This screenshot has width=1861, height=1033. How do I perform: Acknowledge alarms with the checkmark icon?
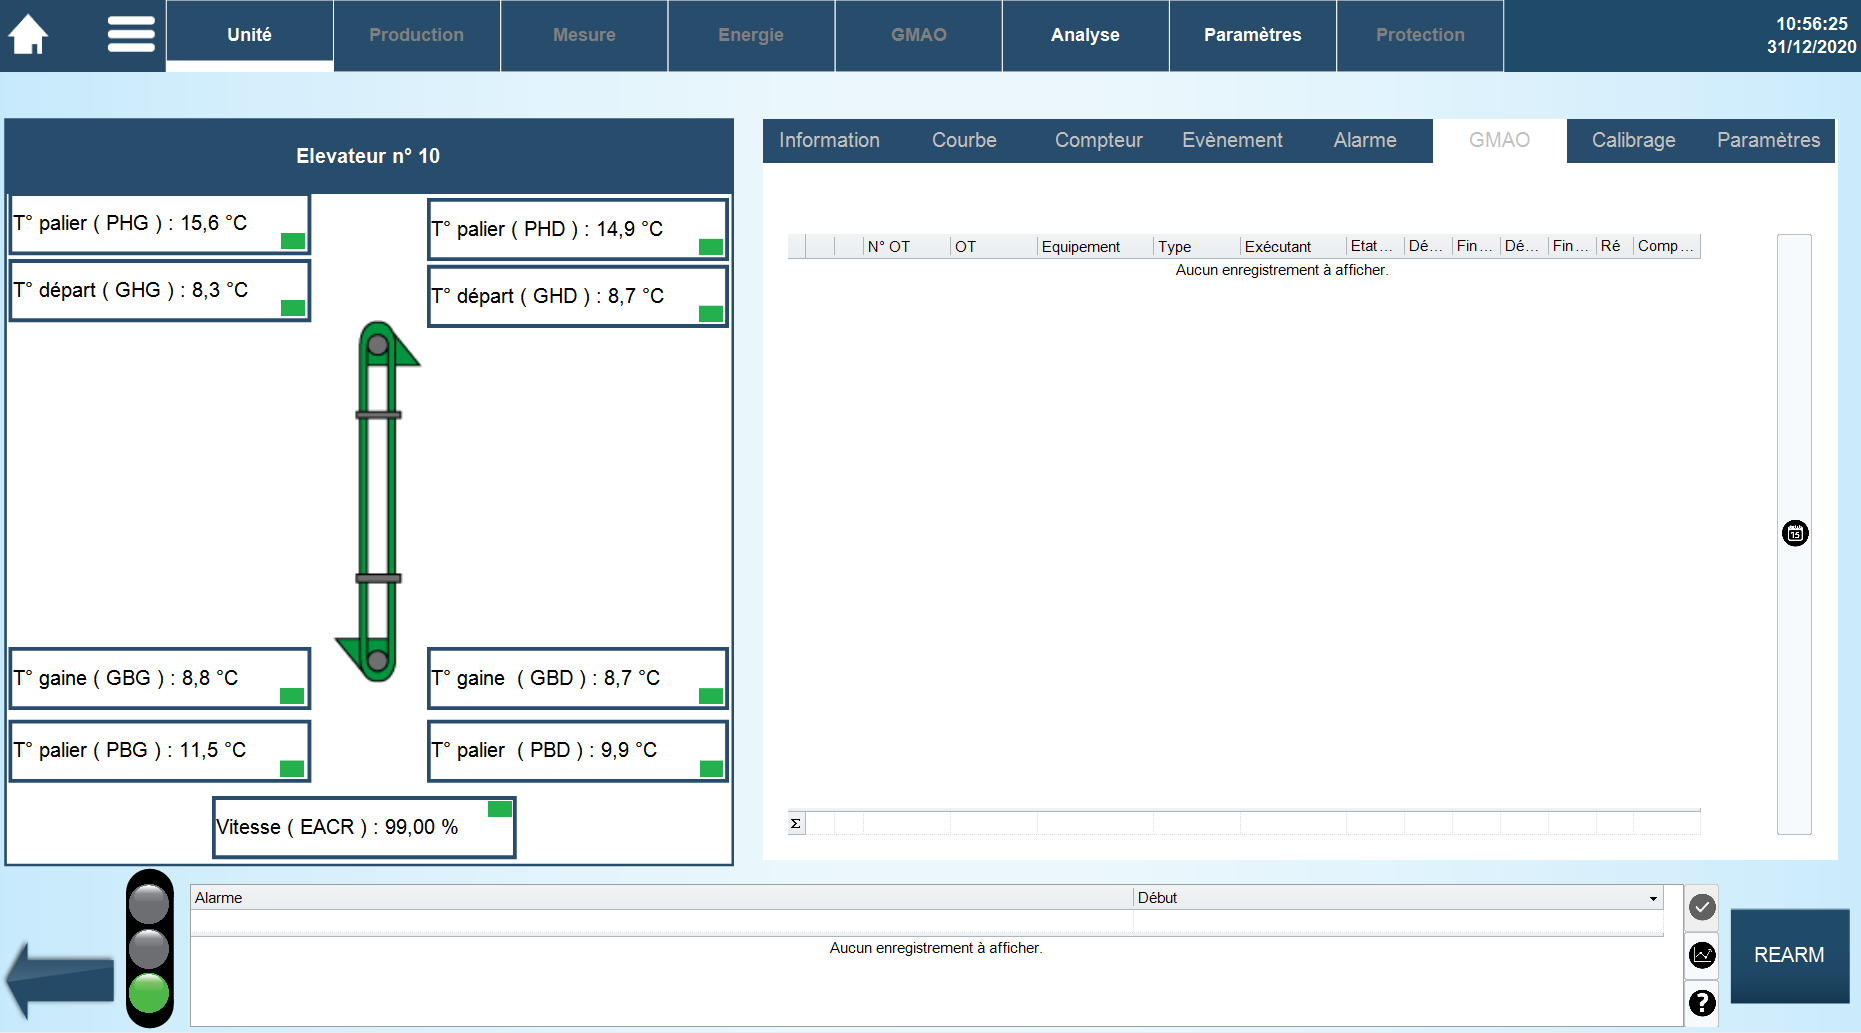pyautogui.click(x=1702, y=907)
